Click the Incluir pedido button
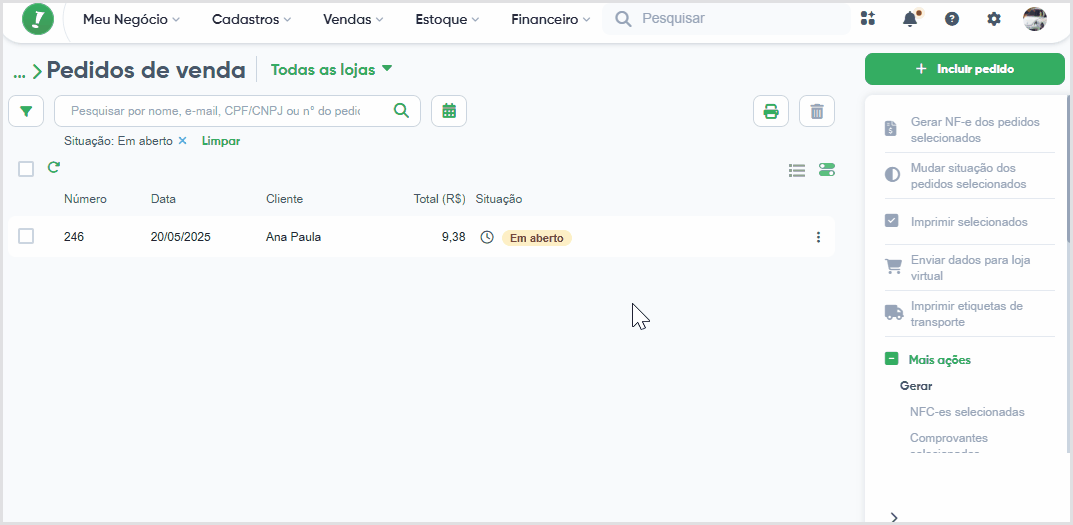The image size is (1073, 525). click(x=965, y=69)
